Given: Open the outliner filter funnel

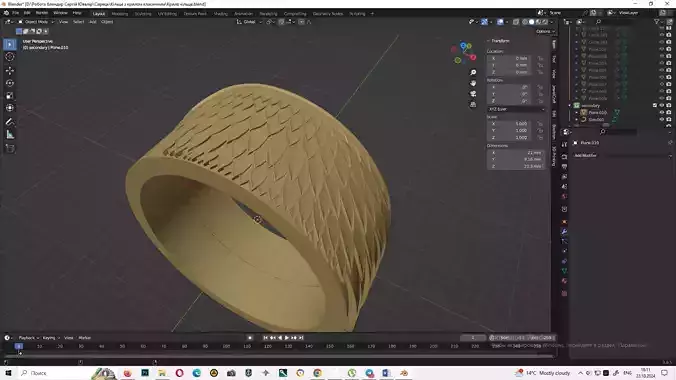Looking at the screenshot, I should pyautogui.click(x=657, y=22).
